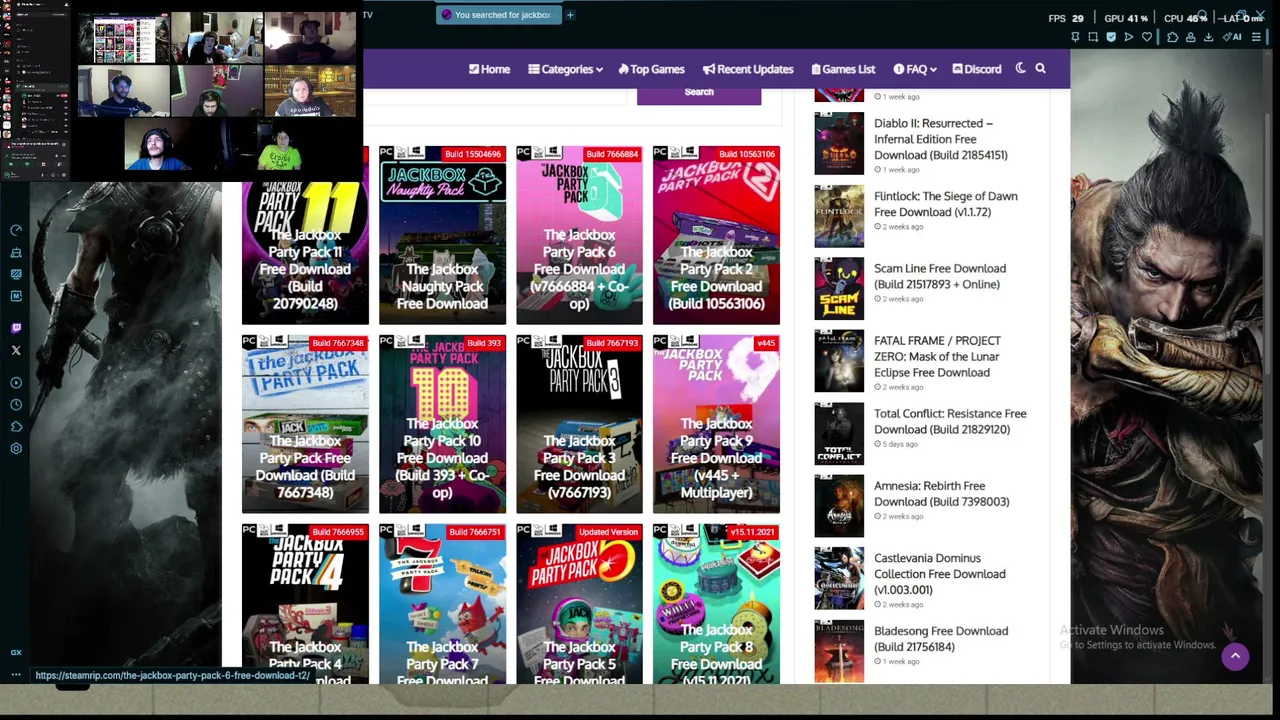Open the original Jackbox Party Pack card

(x=305, y=424)
